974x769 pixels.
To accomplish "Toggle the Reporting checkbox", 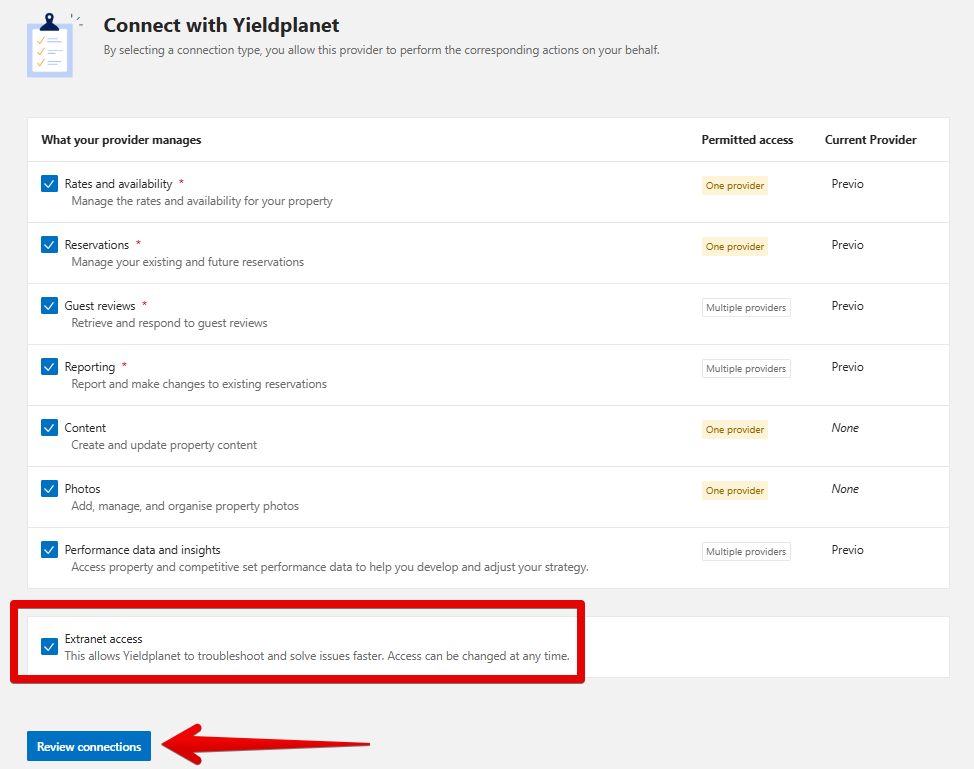I will coord(50,366).
